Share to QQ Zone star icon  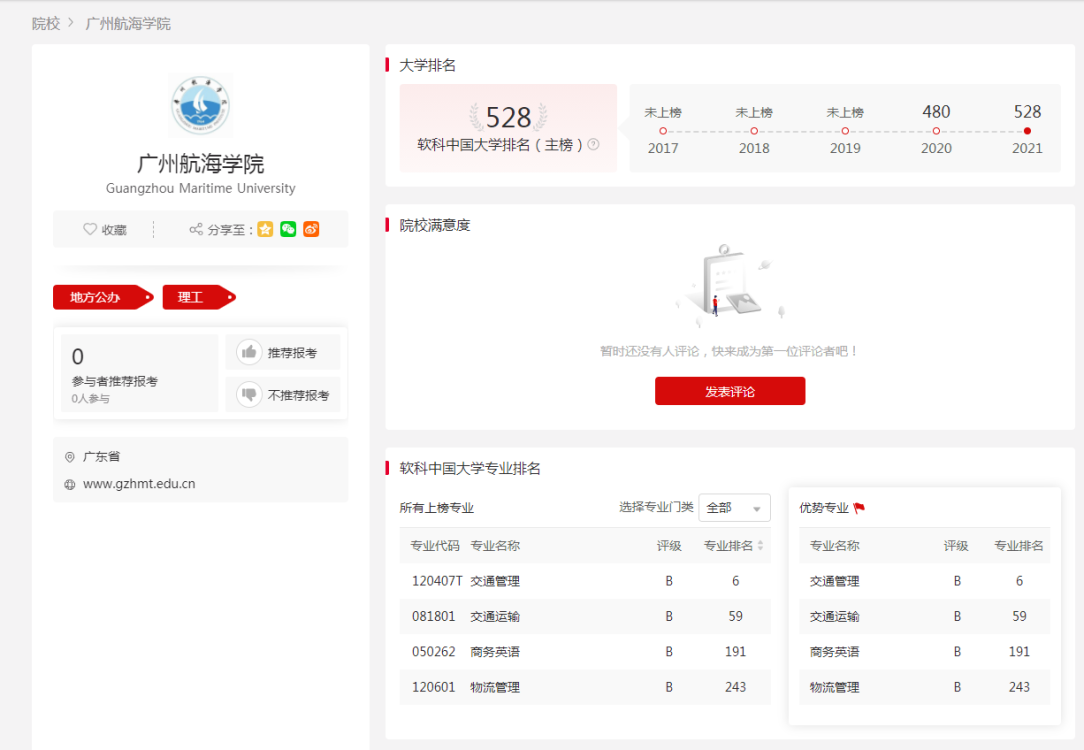click(x=265, y=229)
